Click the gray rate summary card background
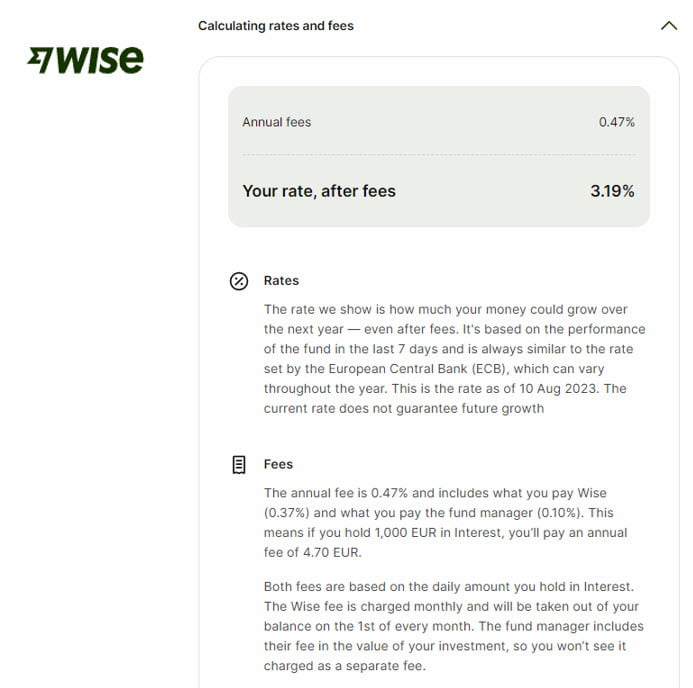Viewport: 693px width, 688px height. (x=439, y=156)
